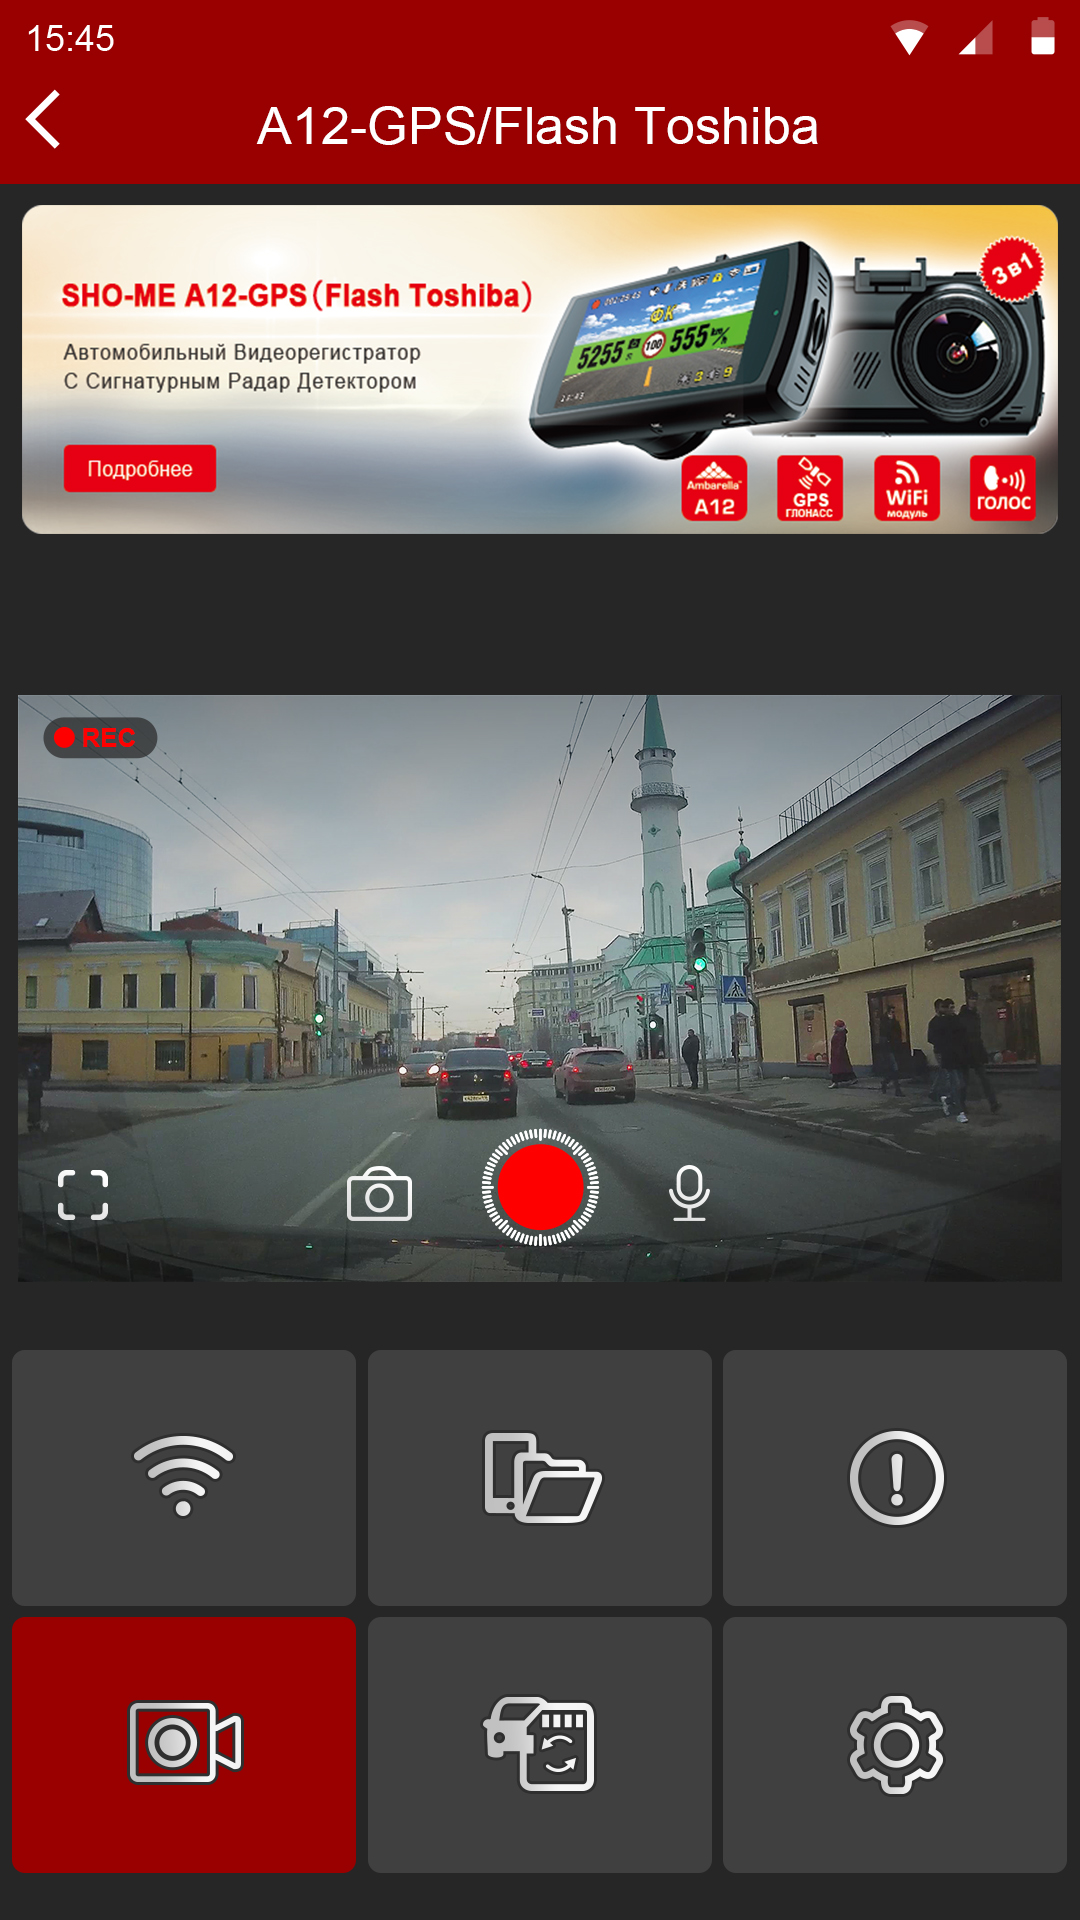Viewport: 1080px width, 1920px height.
Task: Tap the Ambarella A12 badge
Action: point(714,488)
